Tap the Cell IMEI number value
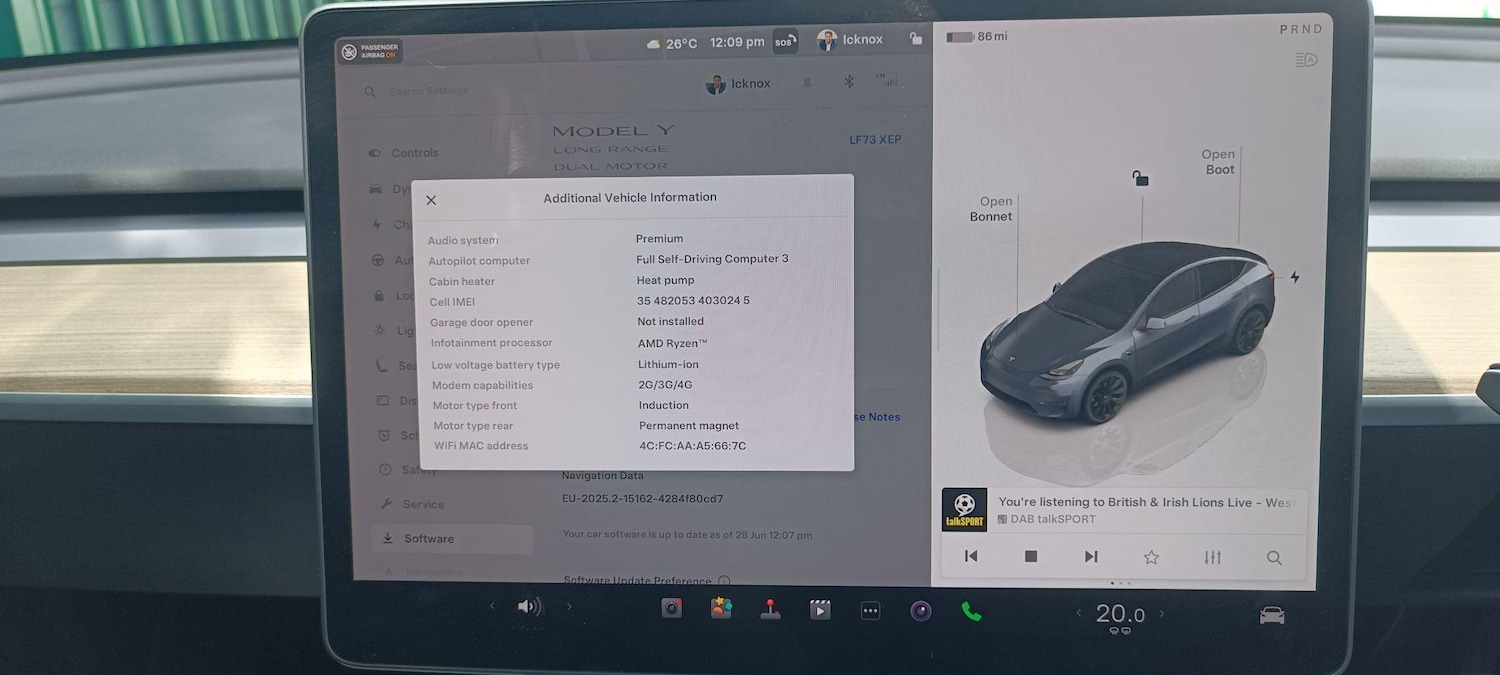This screenshot has height=675, width=1500. [693, 300]
